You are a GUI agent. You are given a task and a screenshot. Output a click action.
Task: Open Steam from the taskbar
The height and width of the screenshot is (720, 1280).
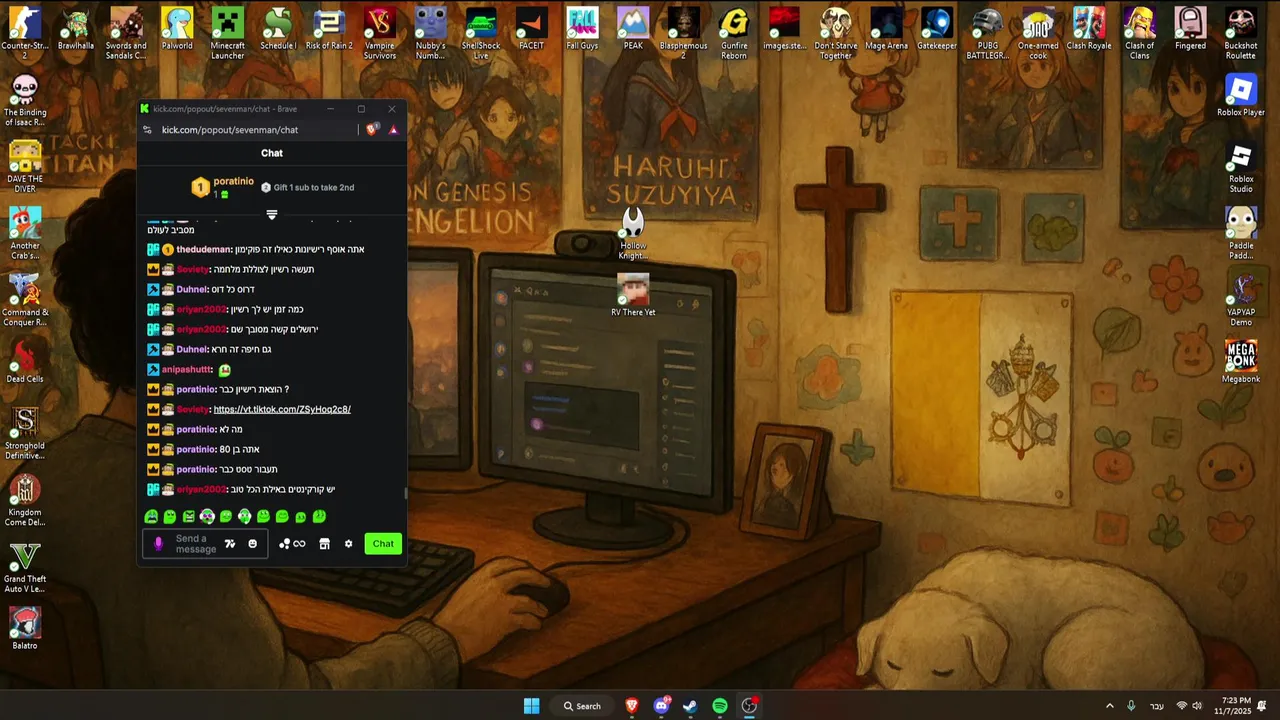pos(690,706)
